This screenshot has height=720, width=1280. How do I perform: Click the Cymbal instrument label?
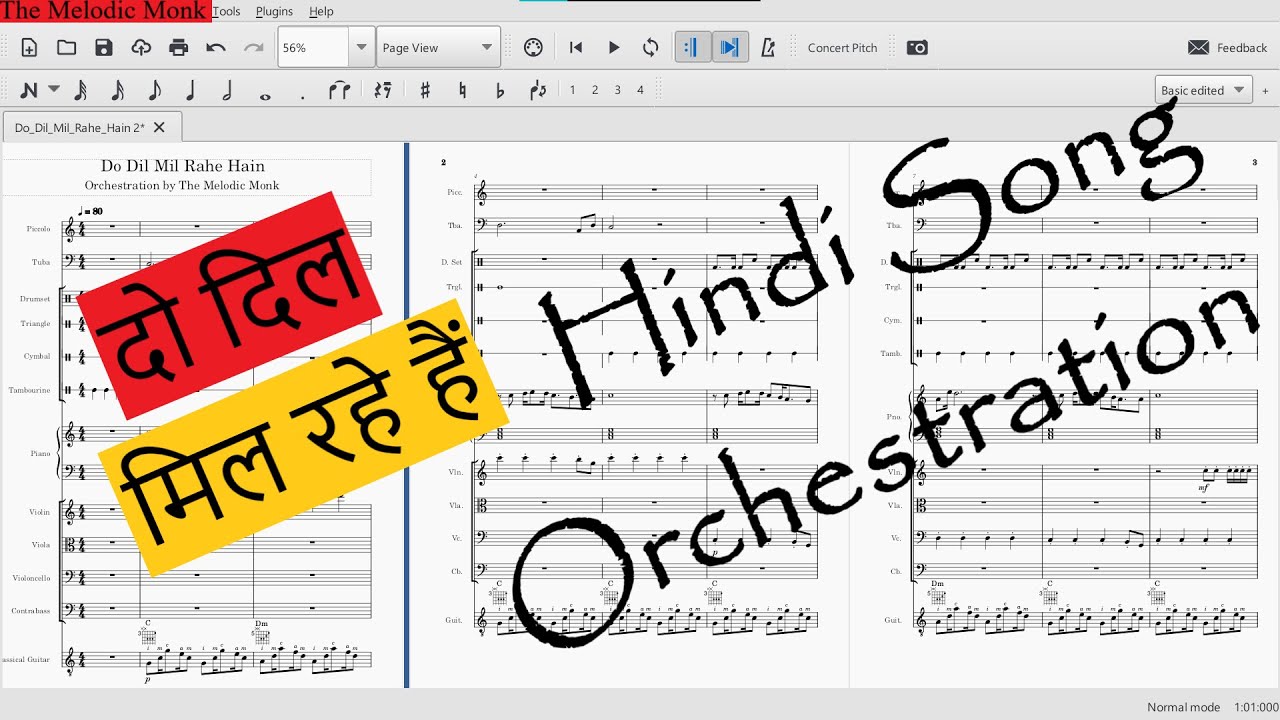click(x=38, y=356)
